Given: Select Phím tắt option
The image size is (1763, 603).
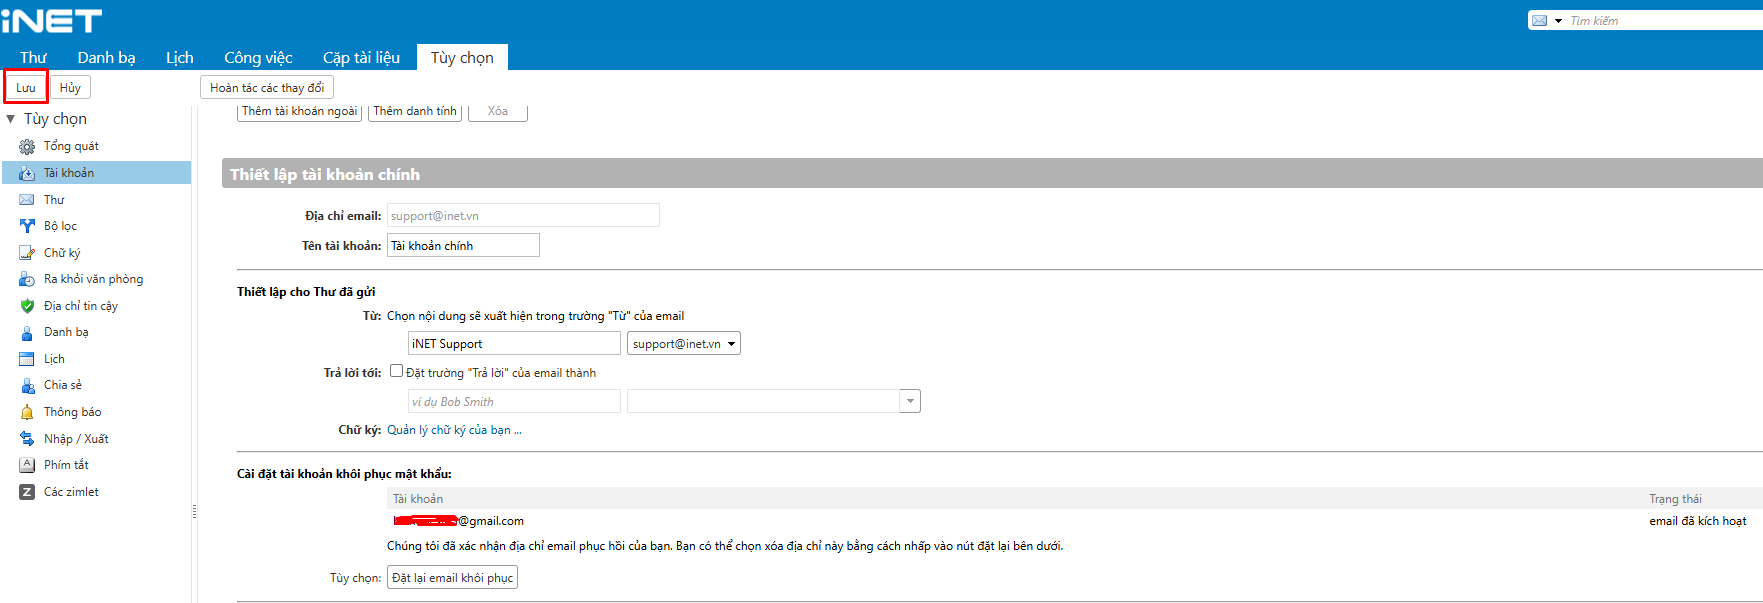Looking at the screenshot, I should coord(66,465).
